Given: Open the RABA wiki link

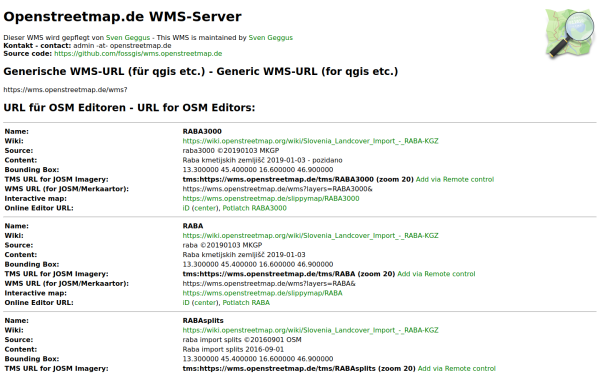Looking at the screenshot, I should click(x=310, y=236).
